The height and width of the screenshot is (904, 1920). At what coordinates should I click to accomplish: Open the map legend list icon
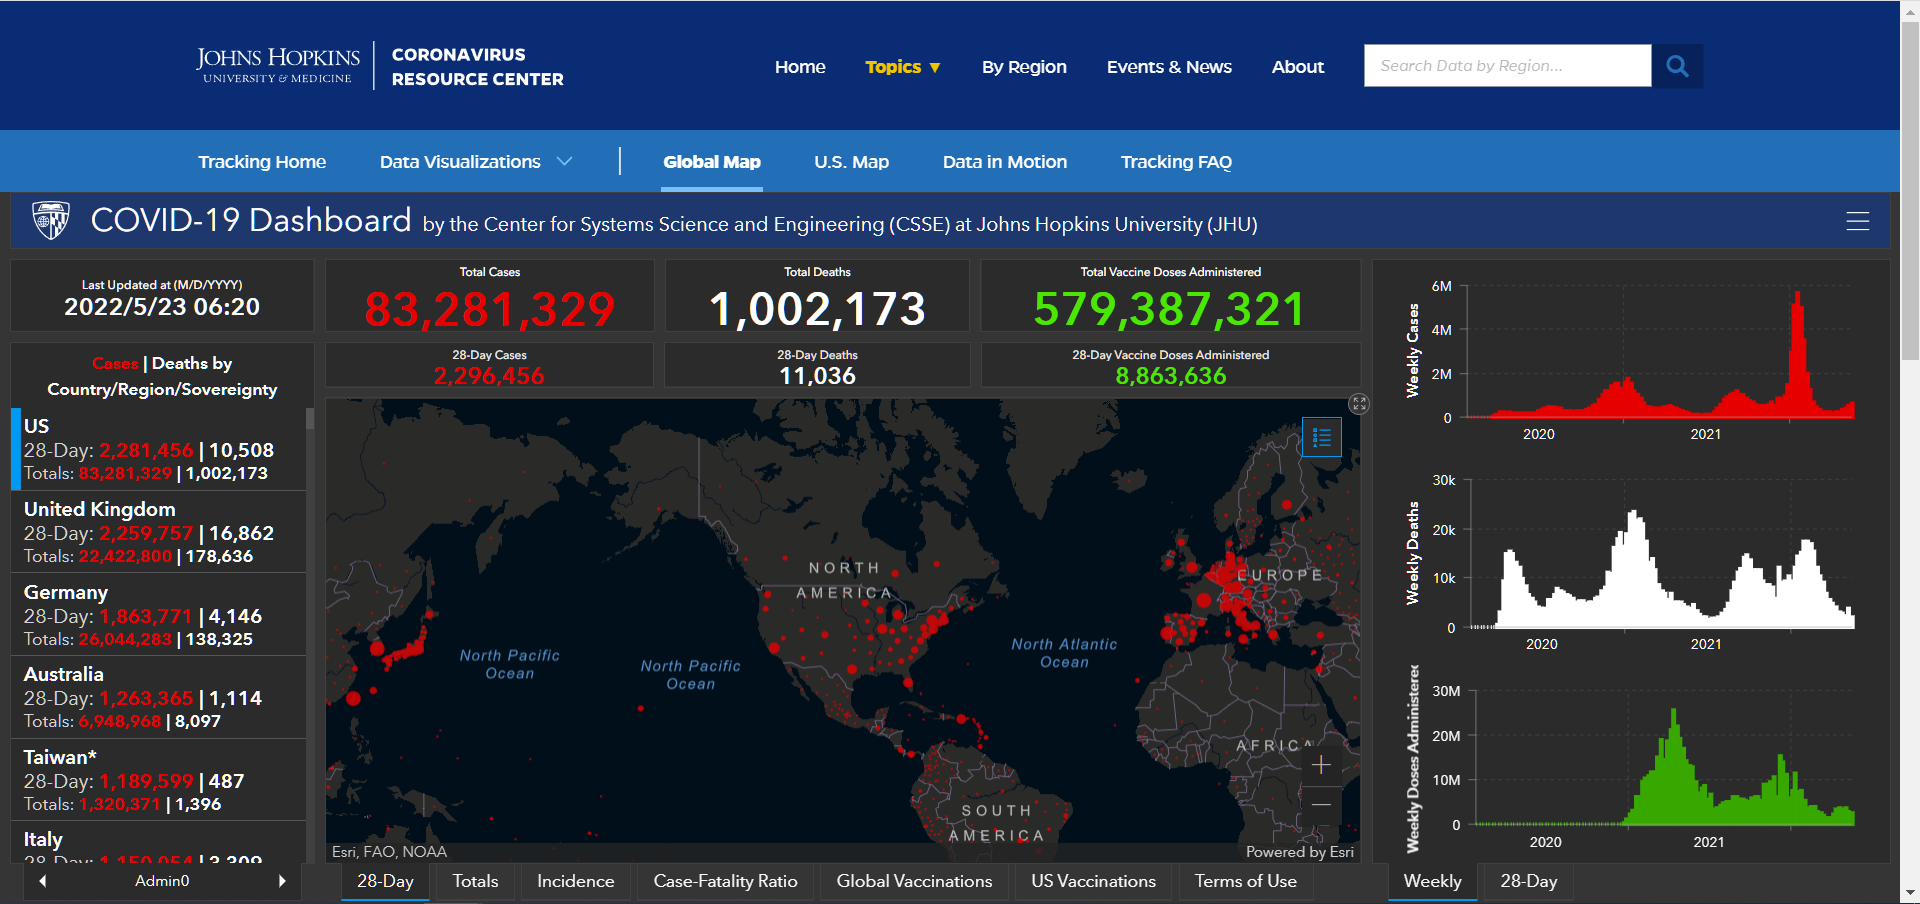point(1321,438)
